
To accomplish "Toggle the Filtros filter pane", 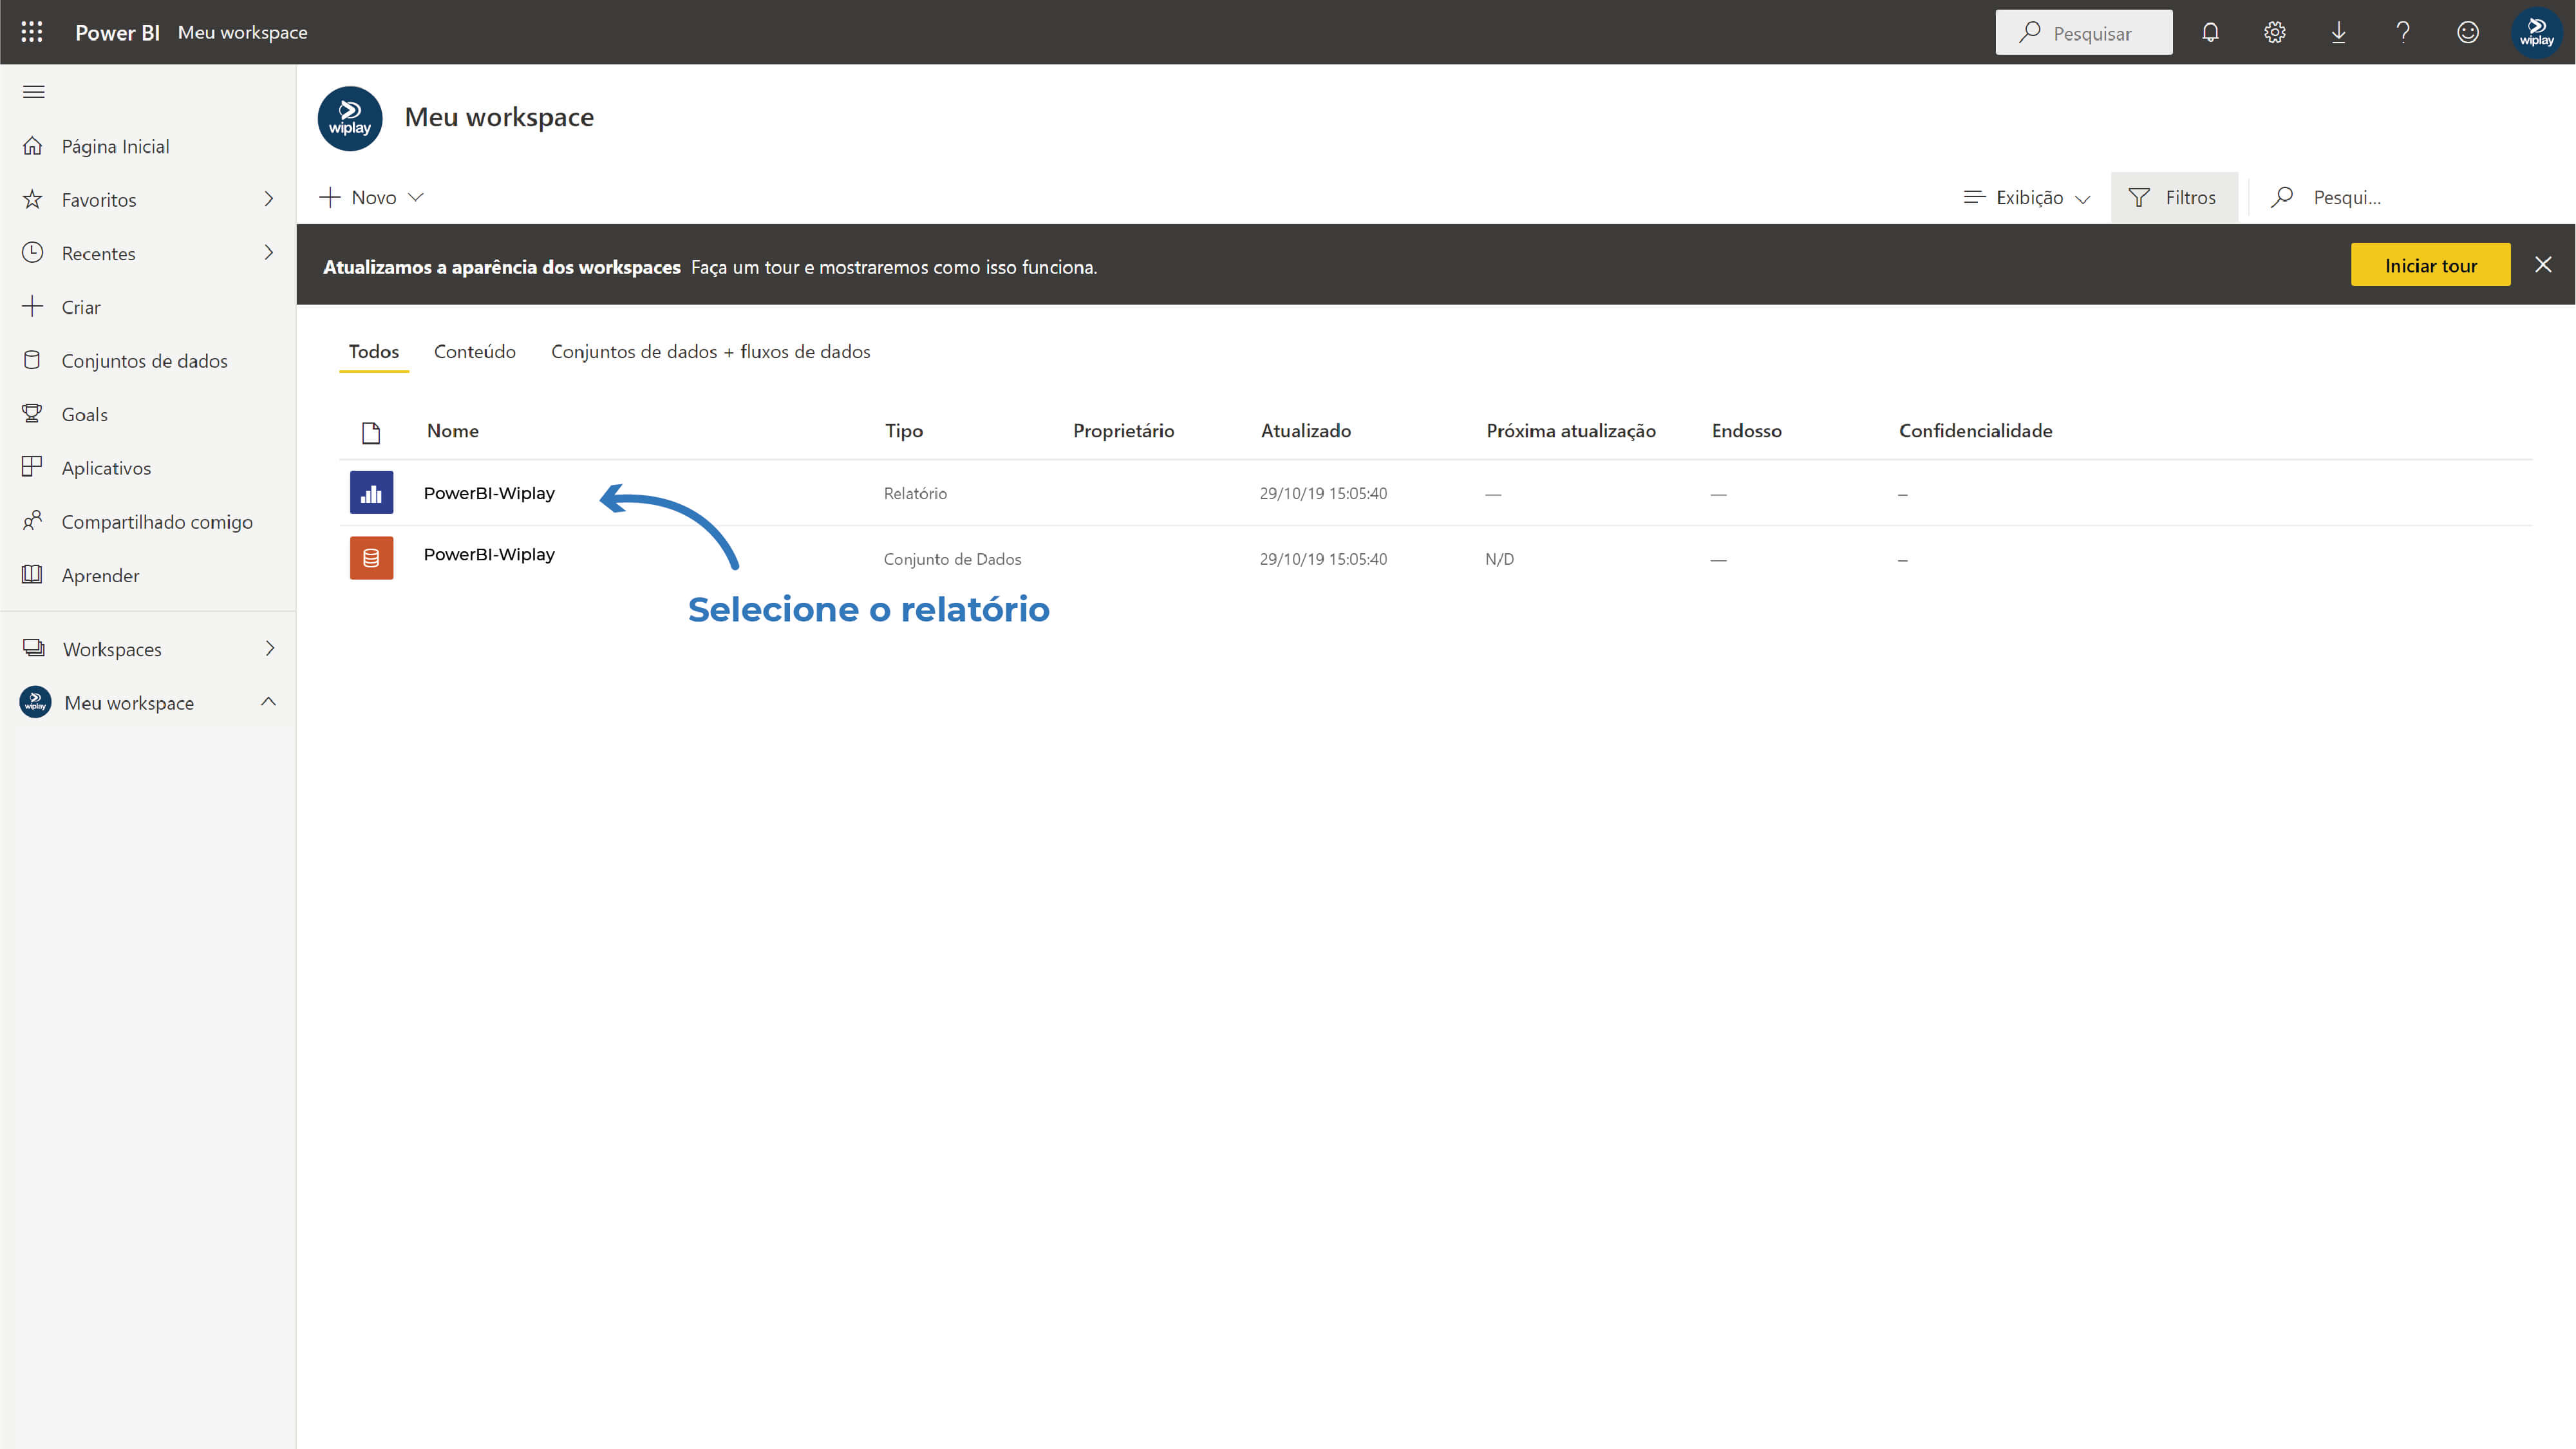I will [x=2173, y=198].
